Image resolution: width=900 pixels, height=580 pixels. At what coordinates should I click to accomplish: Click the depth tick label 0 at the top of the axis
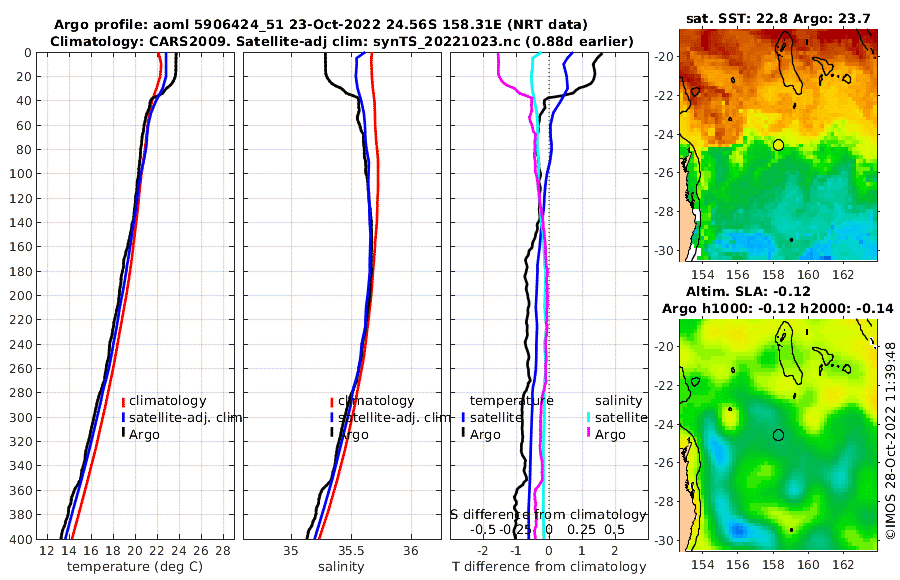28,53
